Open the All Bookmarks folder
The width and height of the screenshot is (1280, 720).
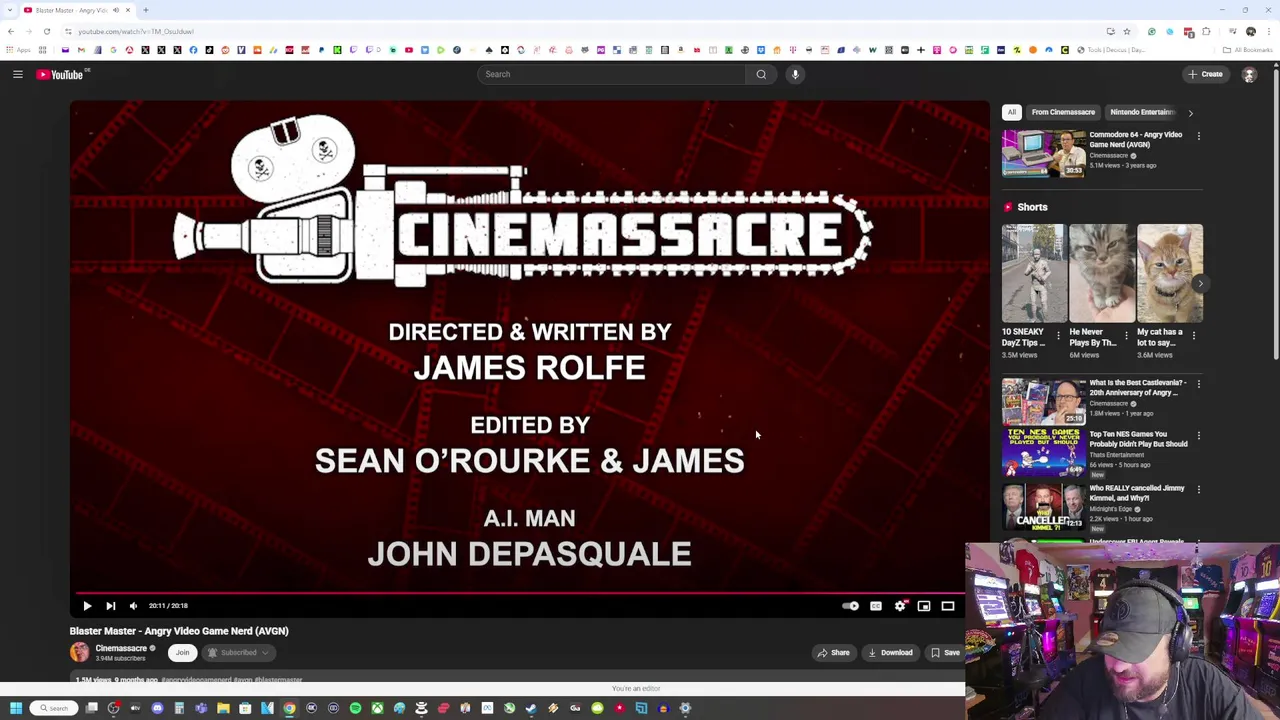pyautogui.click(x=1247, y=50)
